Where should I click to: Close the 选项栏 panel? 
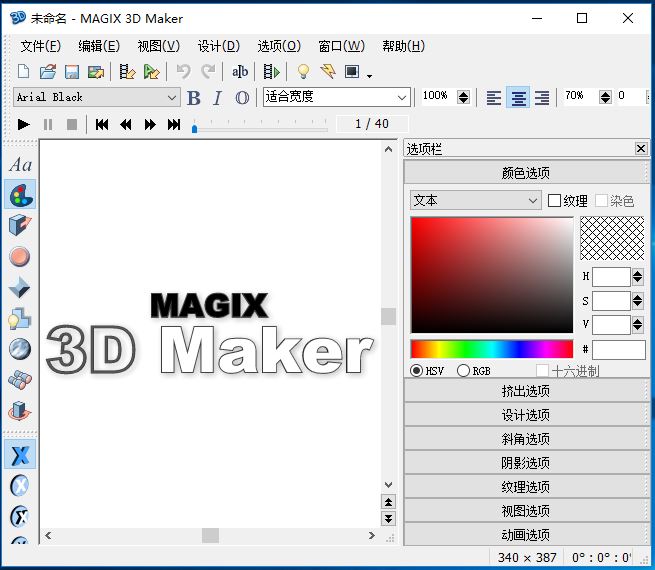[x=641, y=148]
